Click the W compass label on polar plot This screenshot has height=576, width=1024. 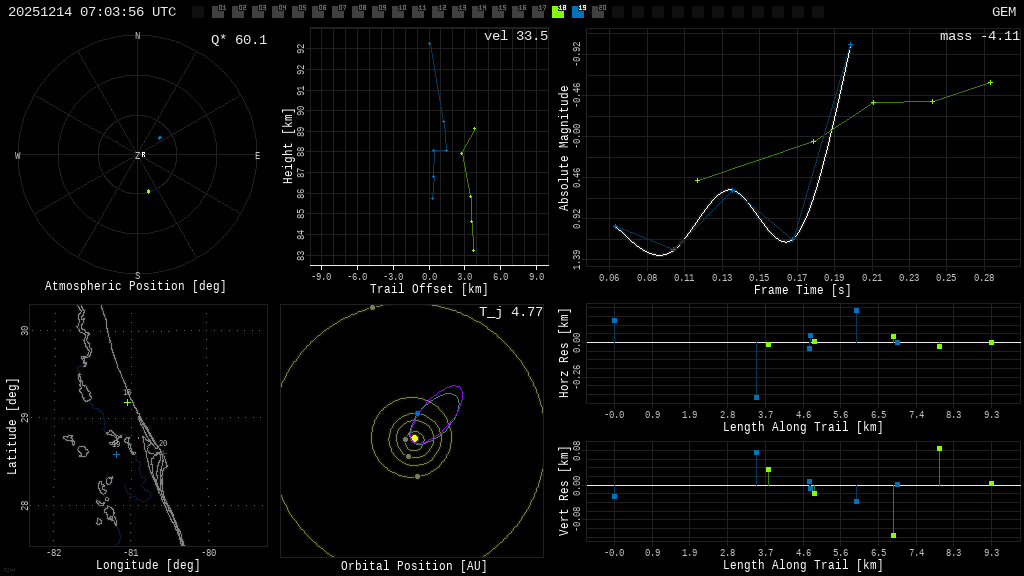pyautogui.click(x=18, y=155)
